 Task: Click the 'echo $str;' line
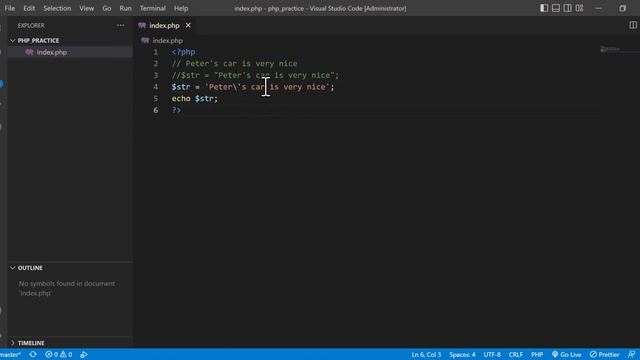195,99
